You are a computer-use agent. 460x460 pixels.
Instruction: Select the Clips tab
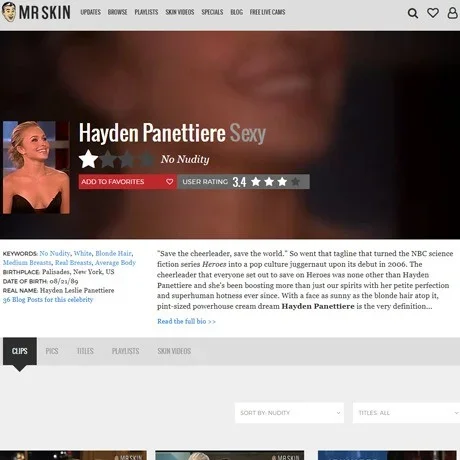coord(20,351)
